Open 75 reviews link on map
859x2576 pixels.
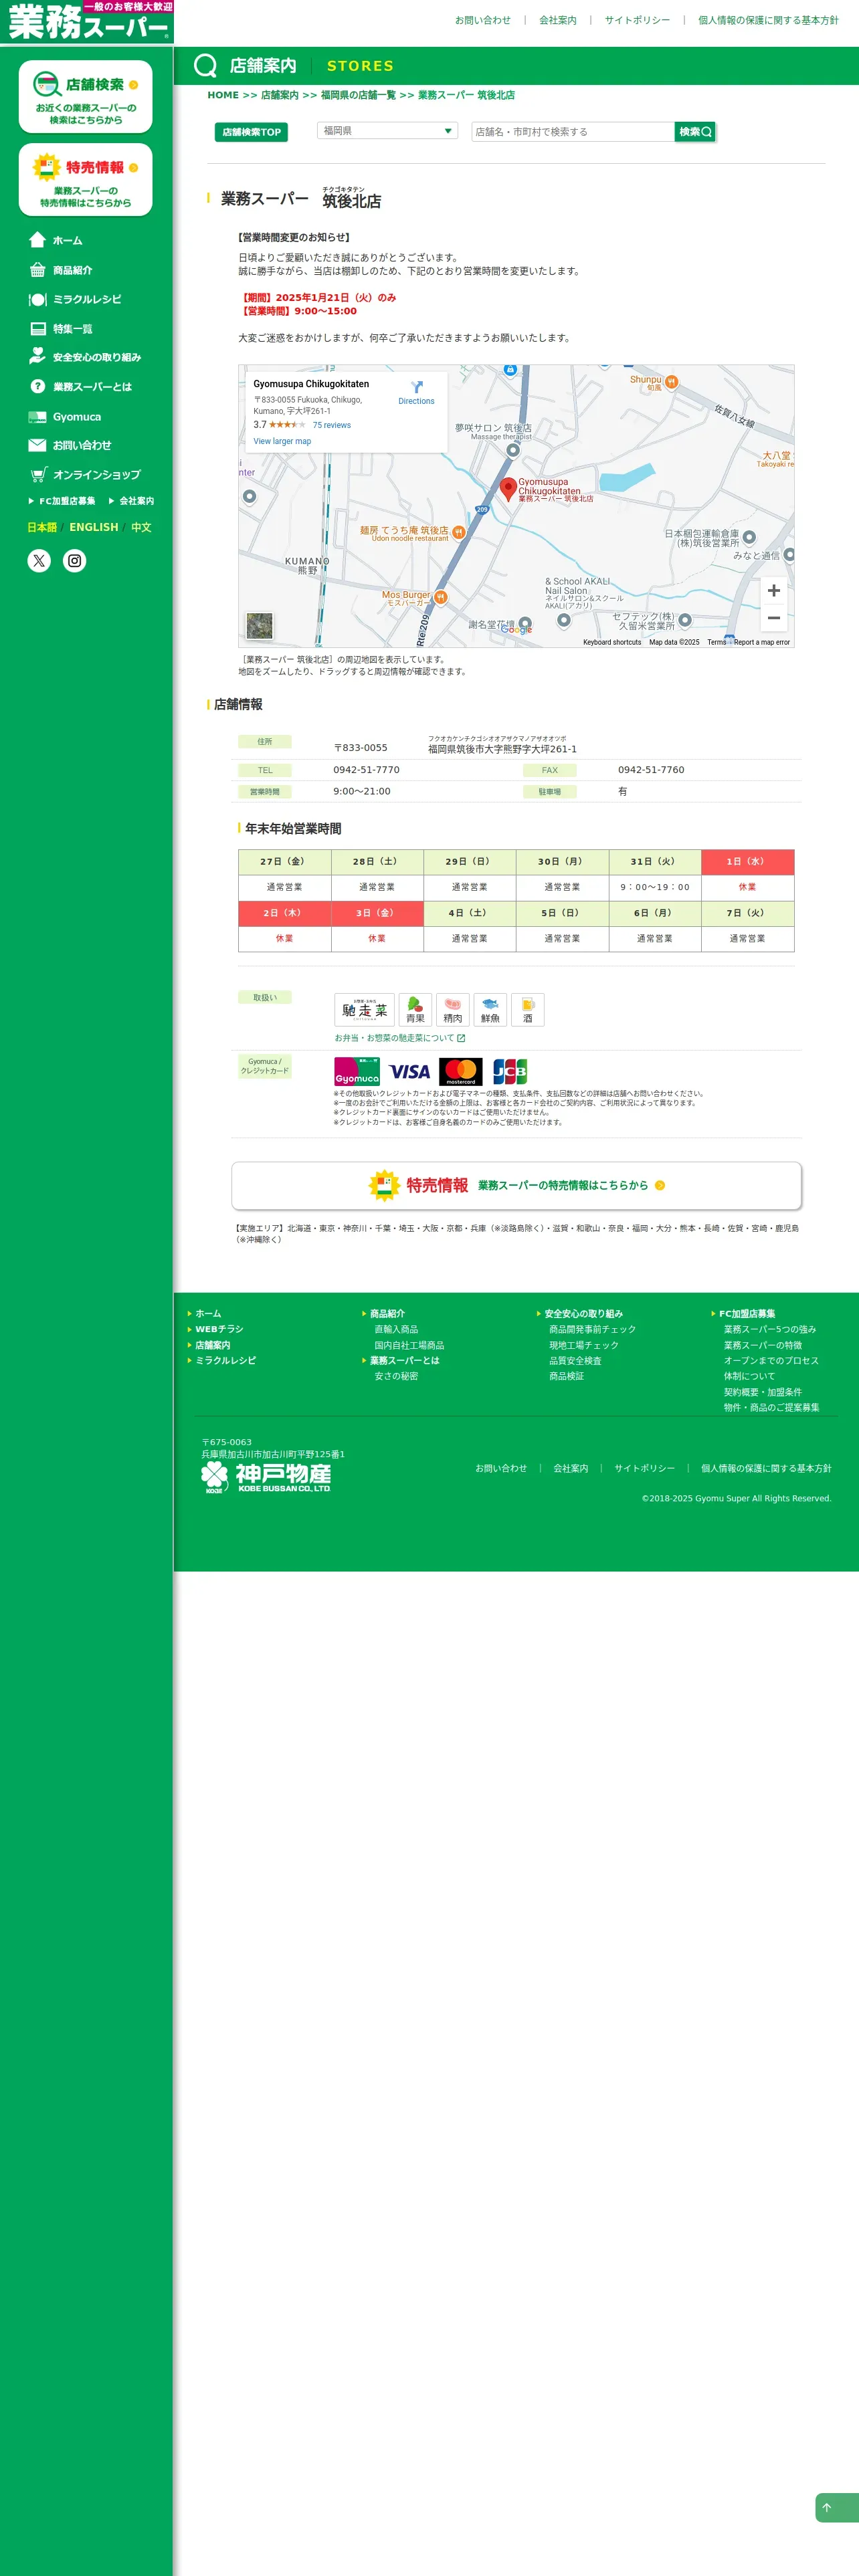click(332, 425)
